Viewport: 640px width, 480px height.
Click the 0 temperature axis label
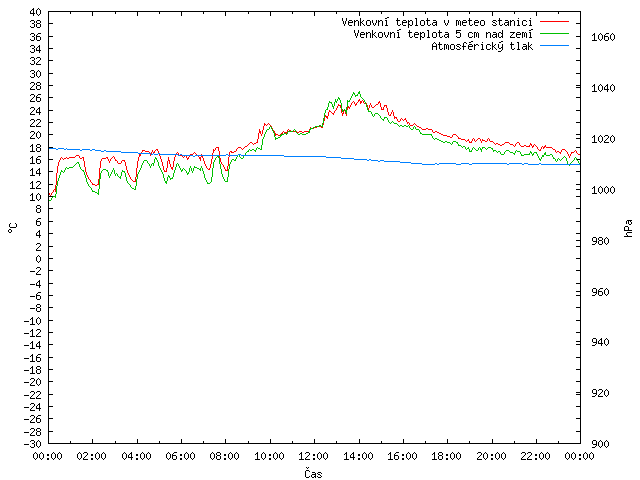38,259
